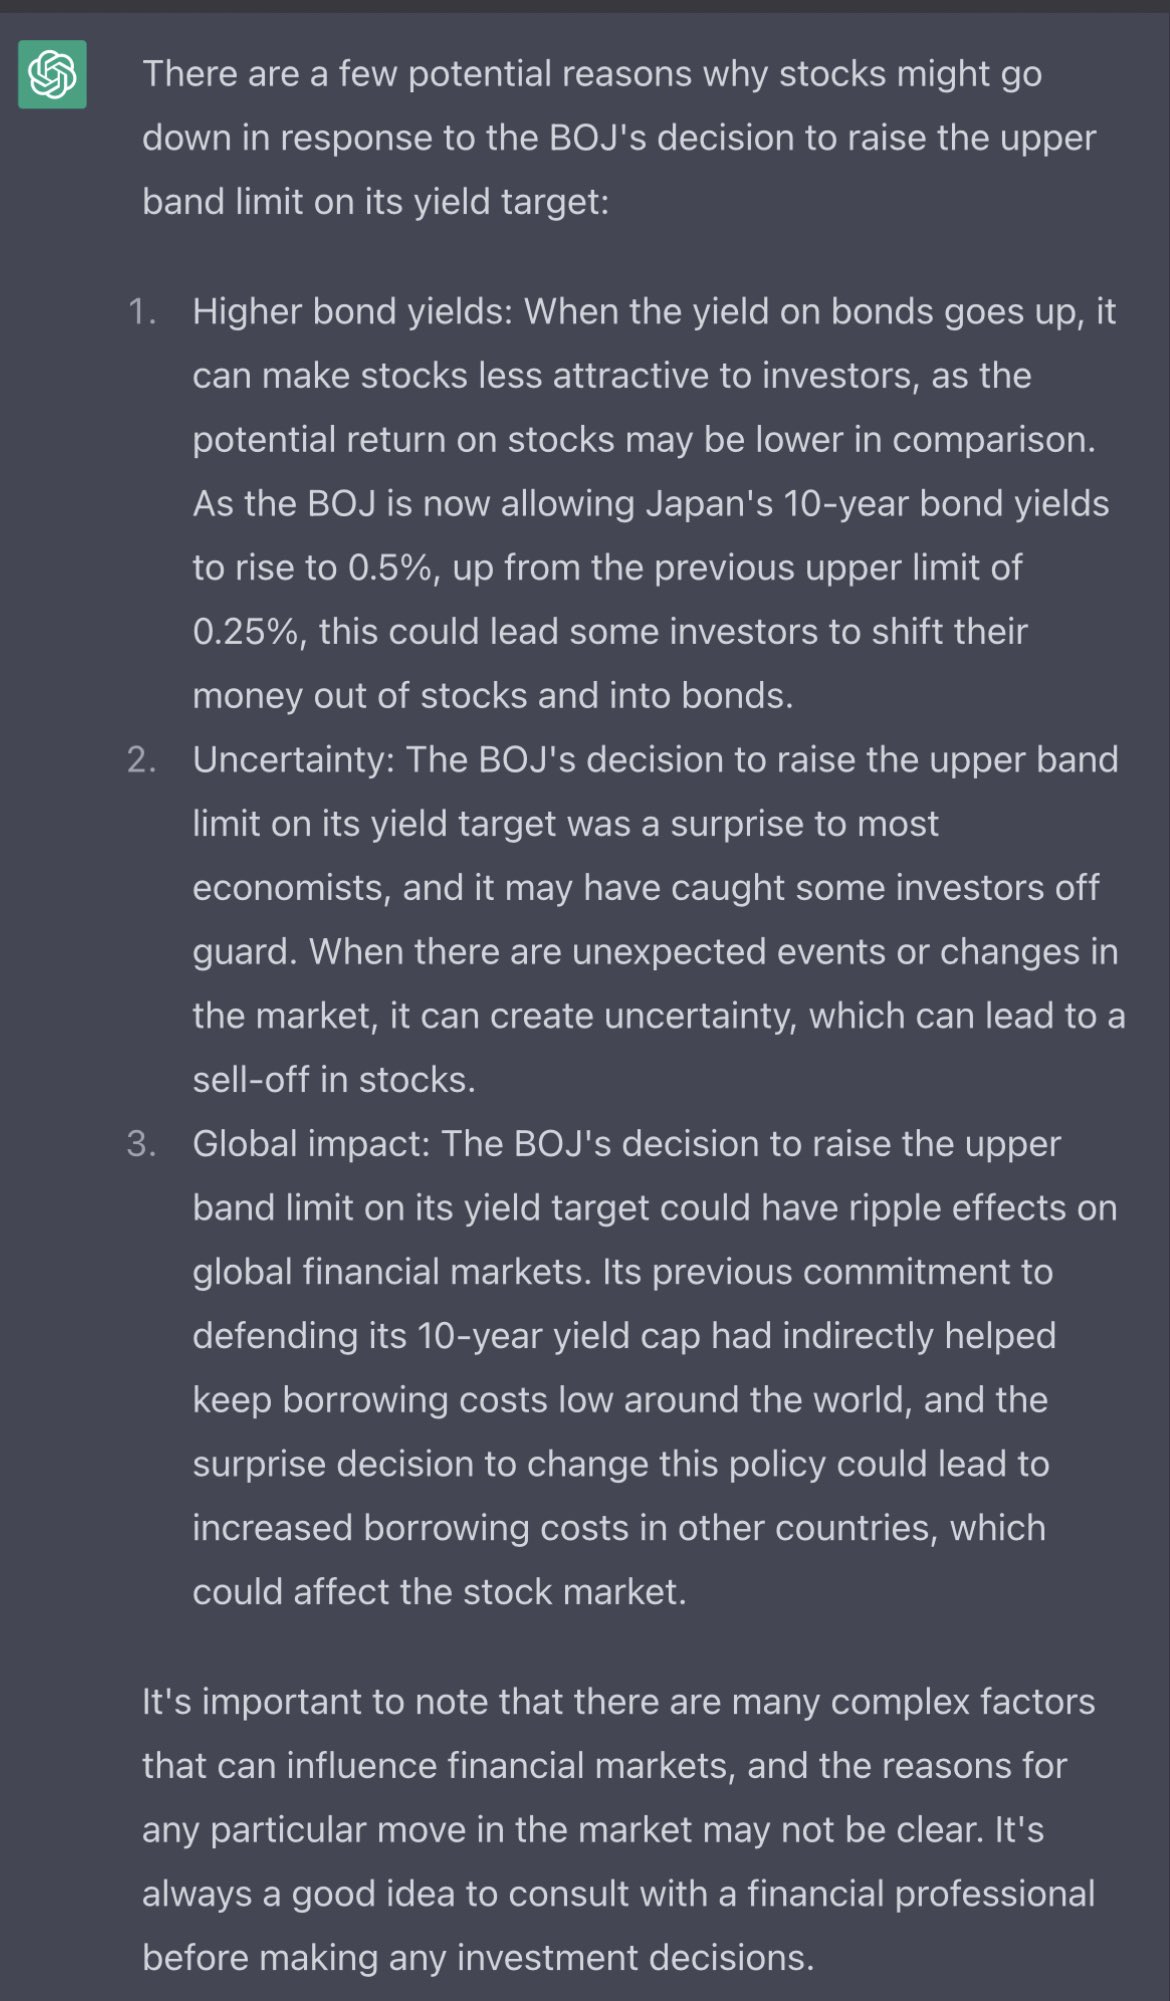Click the "Global impact:" heading text
Image resolution: width=1170 pixels, height=2001 pixels.
[x=311, y=1144]
